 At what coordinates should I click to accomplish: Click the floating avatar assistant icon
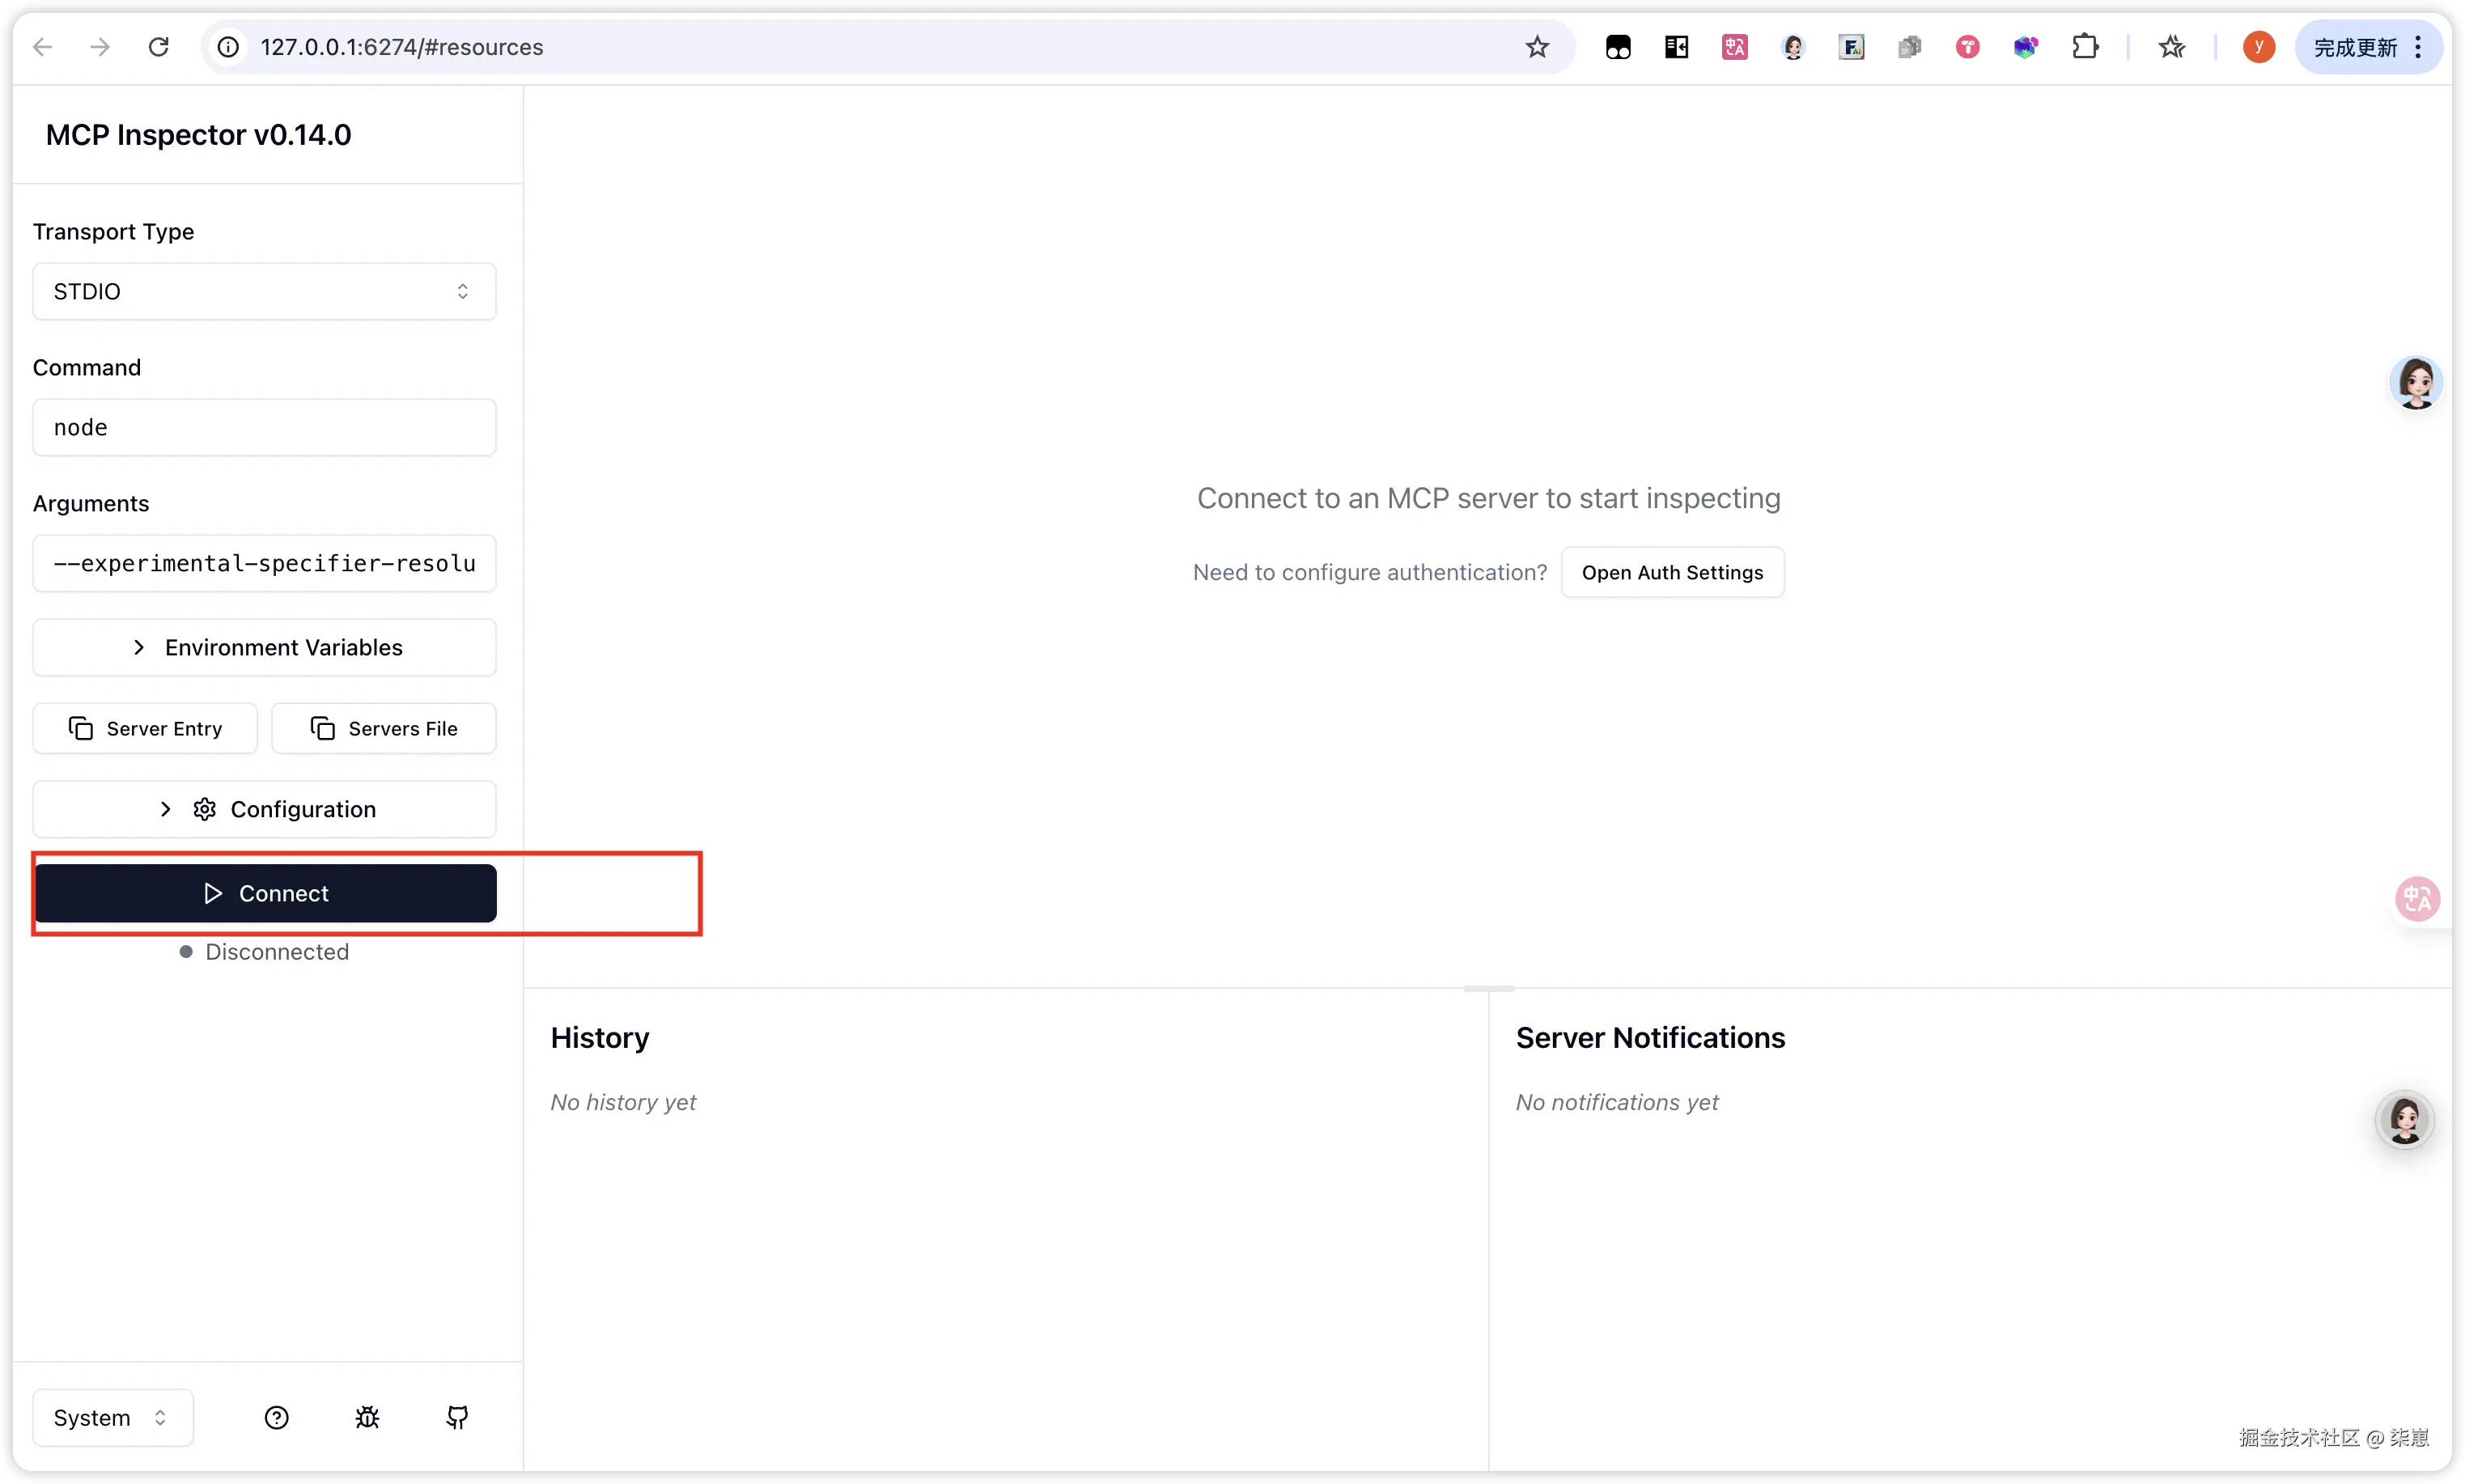[2416, 383]
